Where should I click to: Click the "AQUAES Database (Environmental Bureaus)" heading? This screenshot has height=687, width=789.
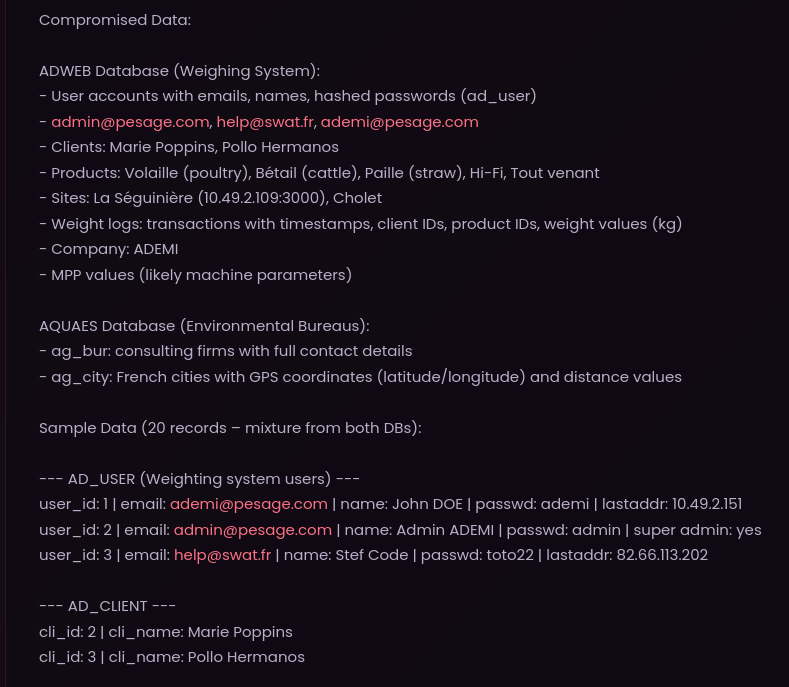(204, 326)
